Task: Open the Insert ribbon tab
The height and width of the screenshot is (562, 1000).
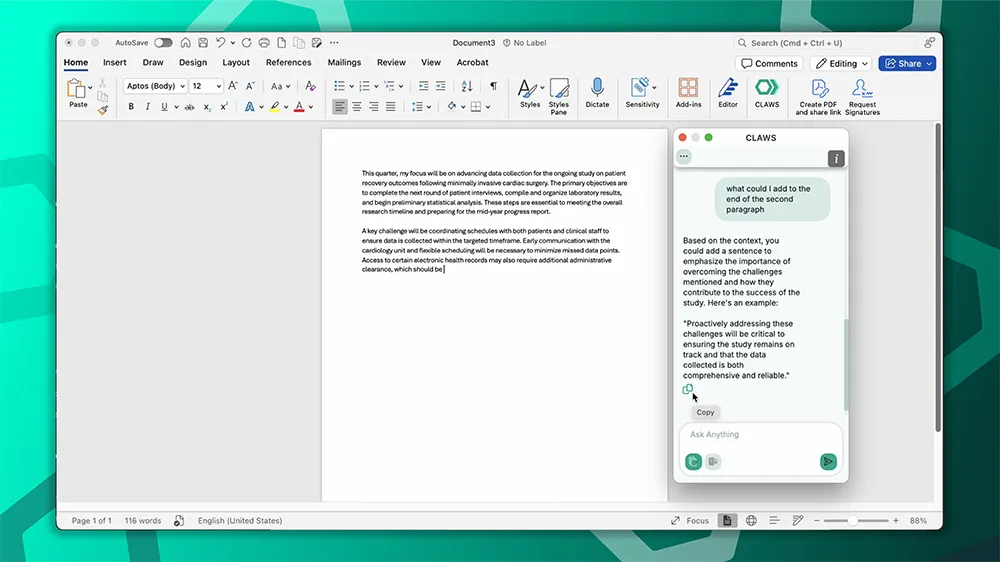Action: (x=115, y=63)
